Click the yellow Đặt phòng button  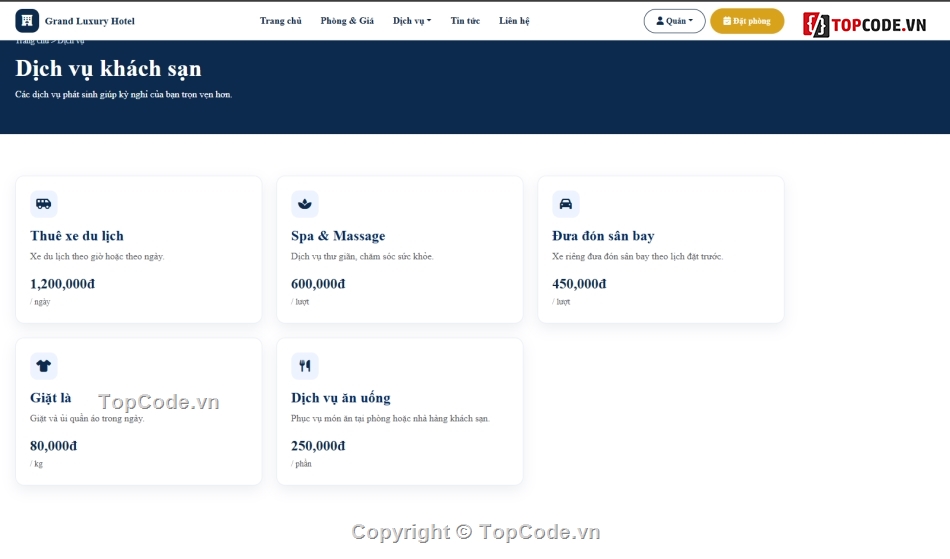coord(747,21)
